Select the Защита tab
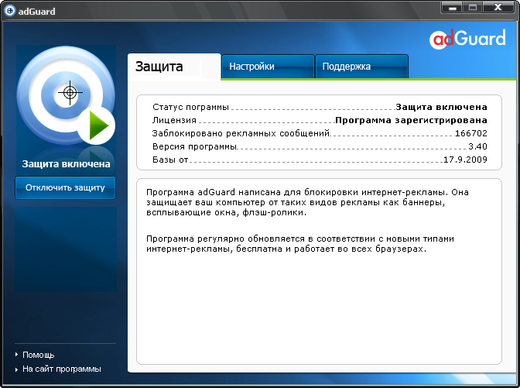The image size is (520, 388). [x=174, y=67]
